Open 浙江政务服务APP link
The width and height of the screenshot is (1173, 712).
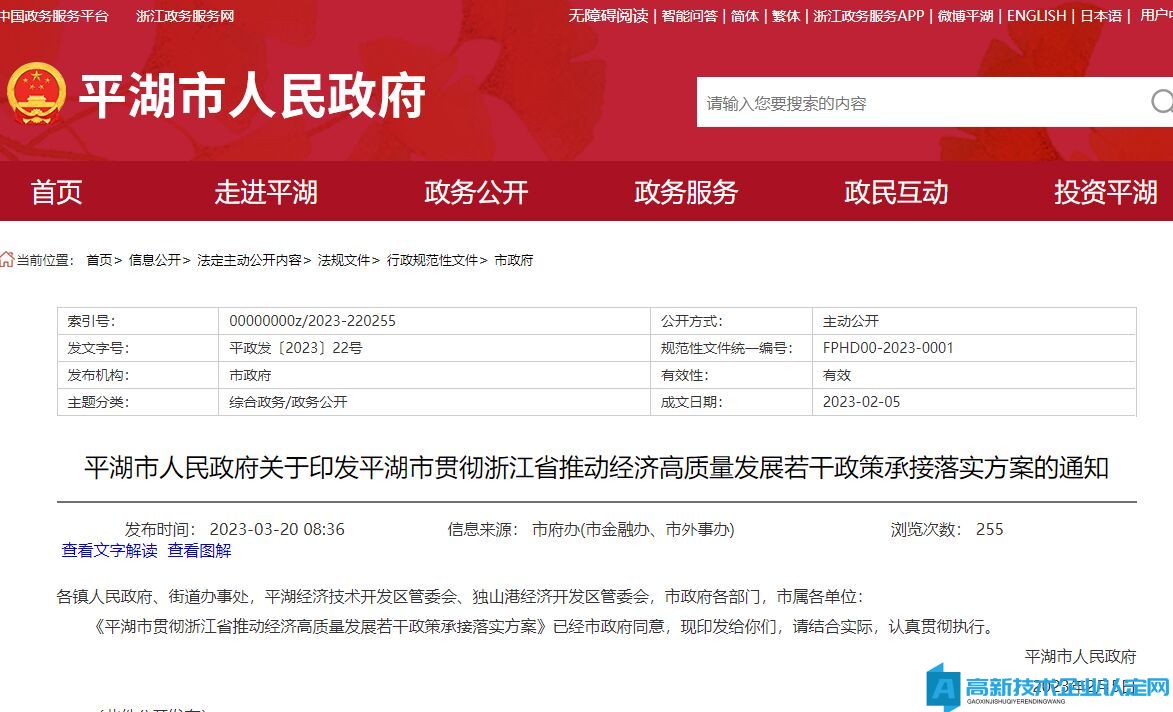[x=869, y=16]
